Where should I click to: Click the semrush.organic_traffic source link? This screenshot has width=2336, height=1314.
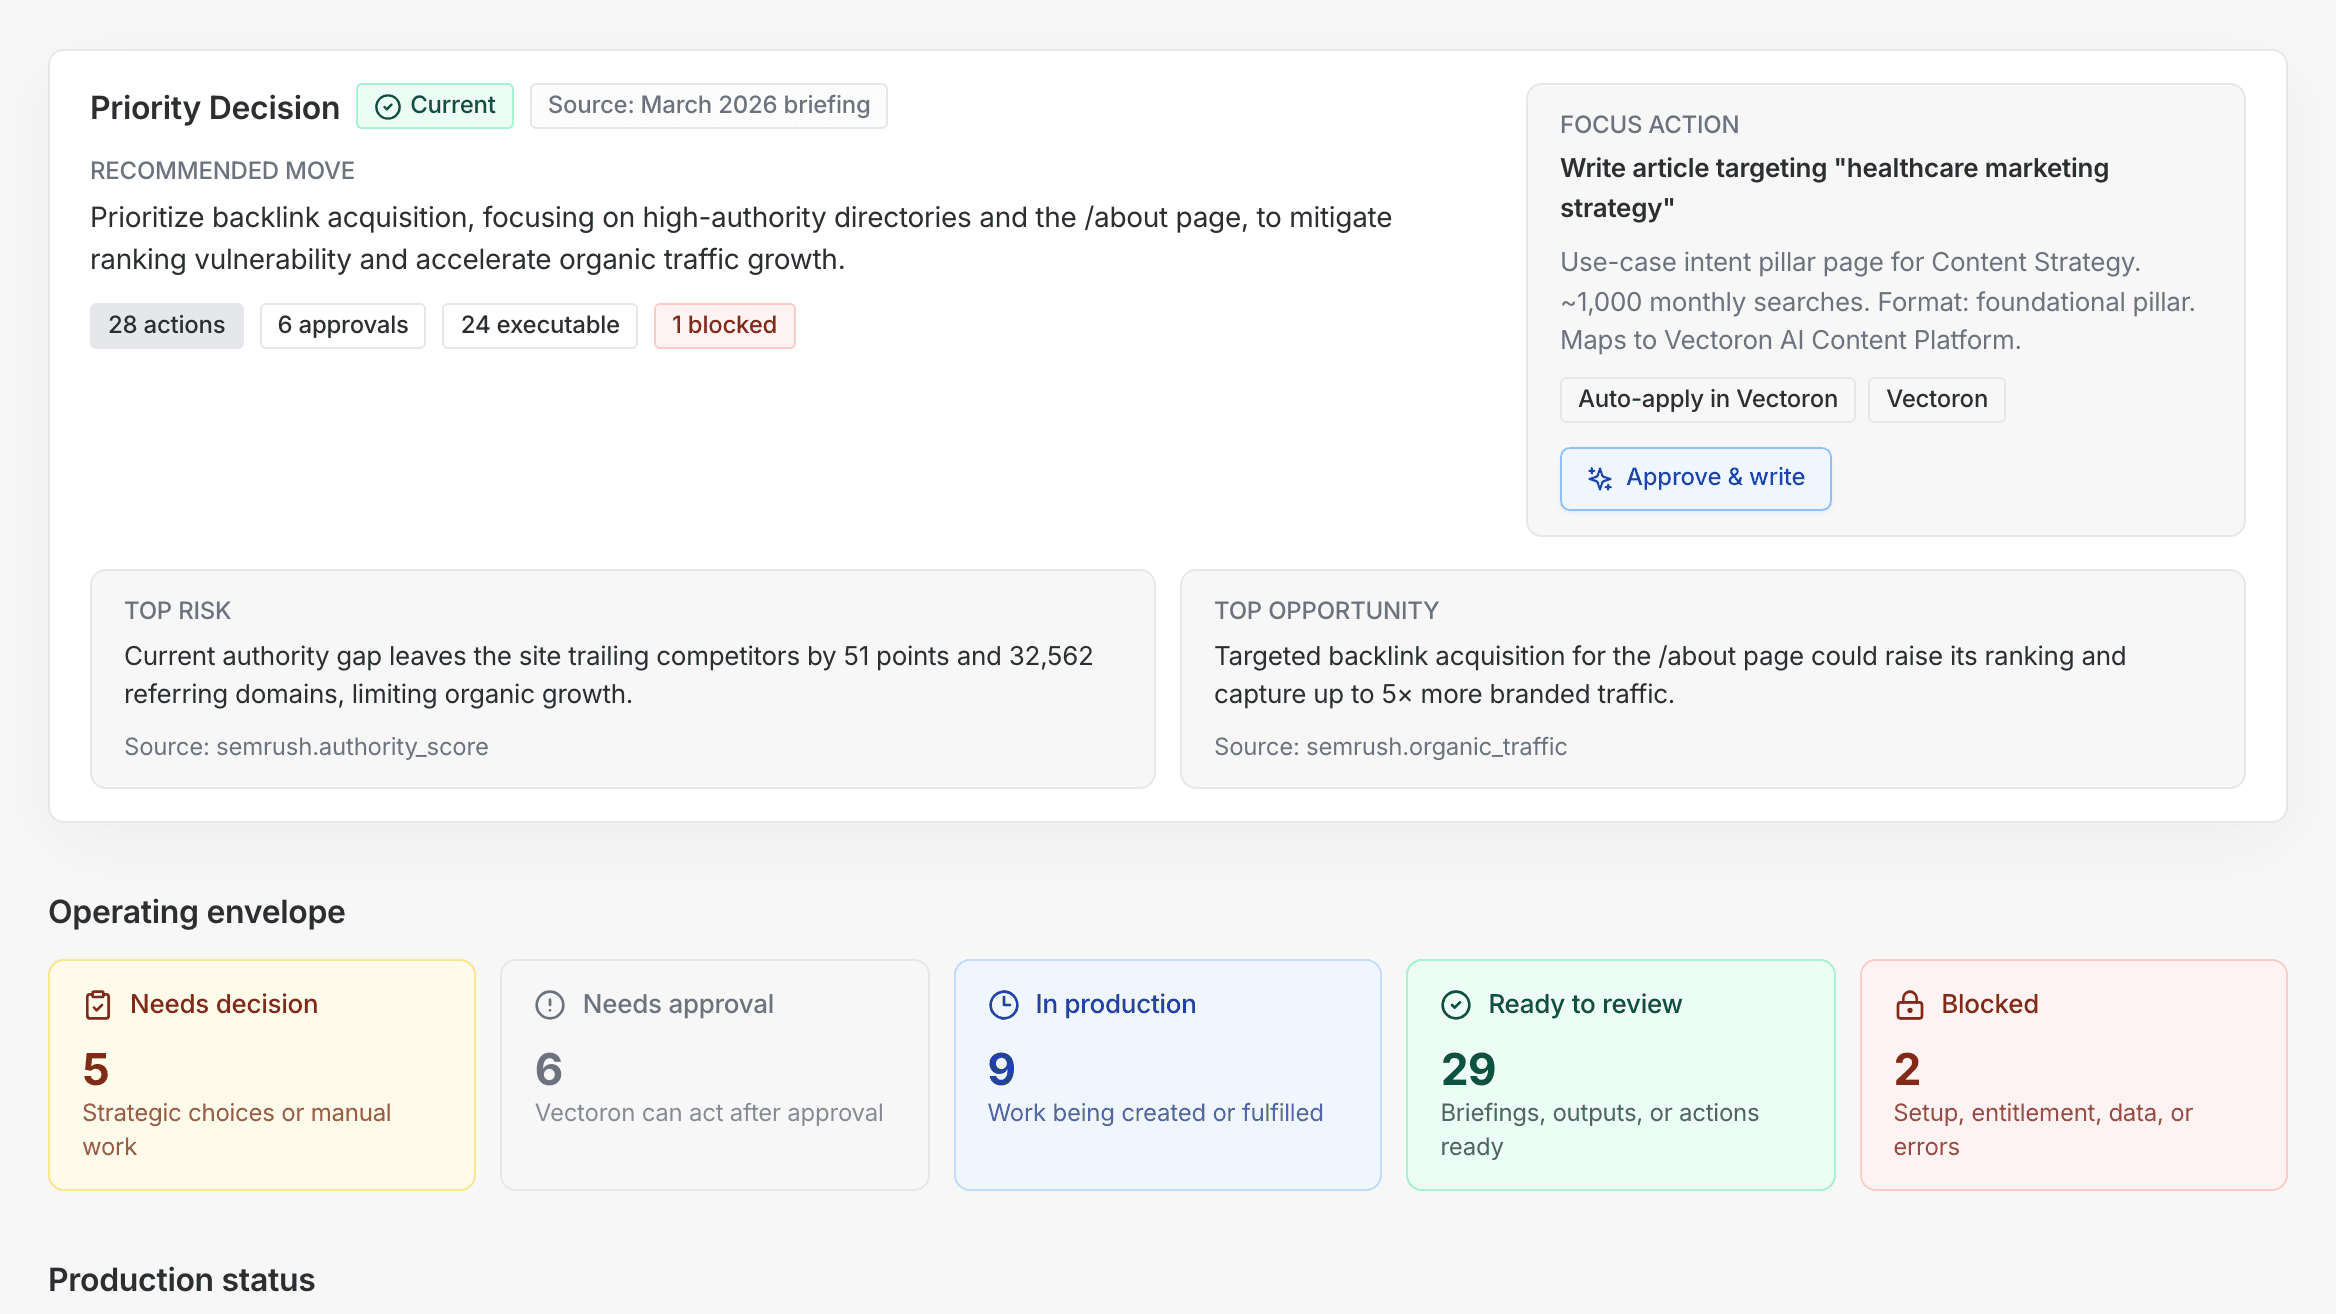[1391, 747]
